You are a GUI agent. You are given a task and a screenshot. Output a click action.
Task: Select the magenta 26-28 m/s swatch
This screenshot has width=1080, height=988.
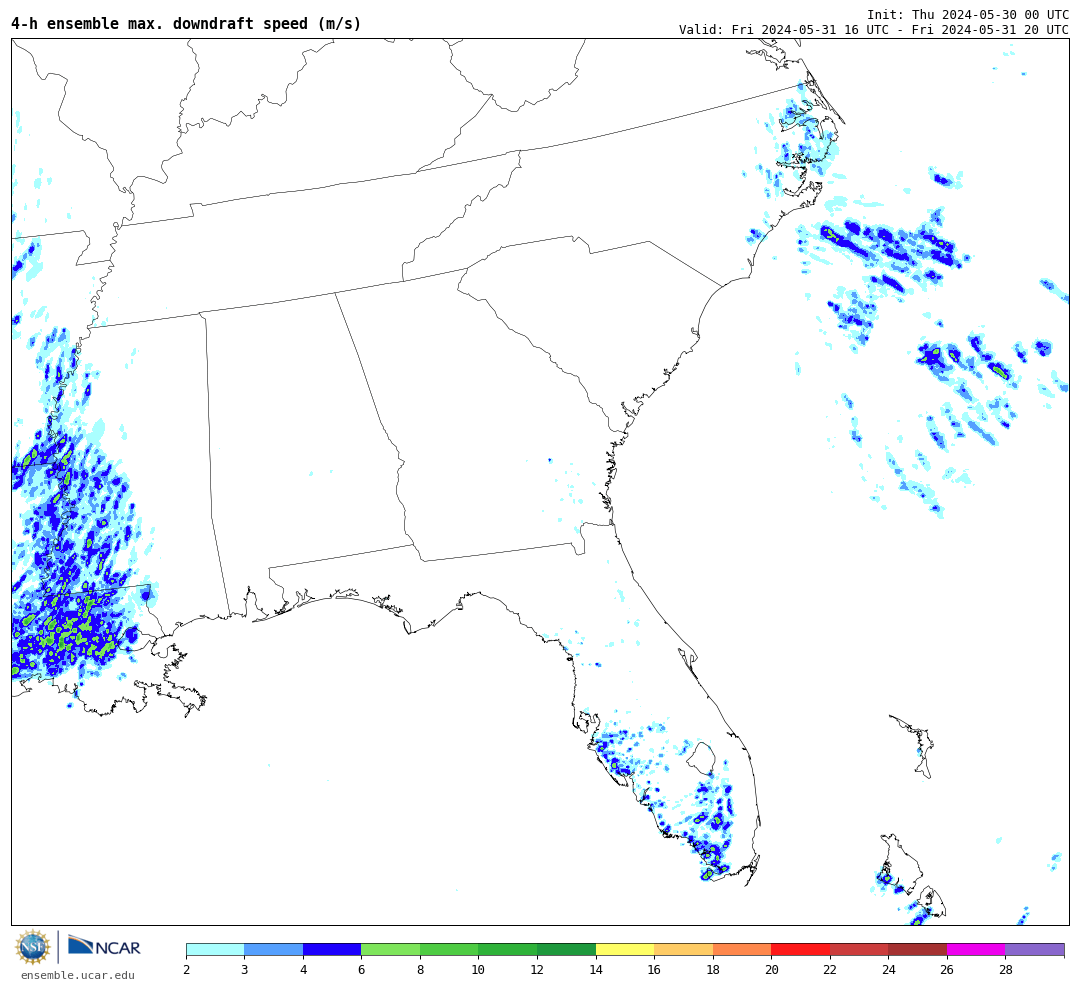click(976, 949)
